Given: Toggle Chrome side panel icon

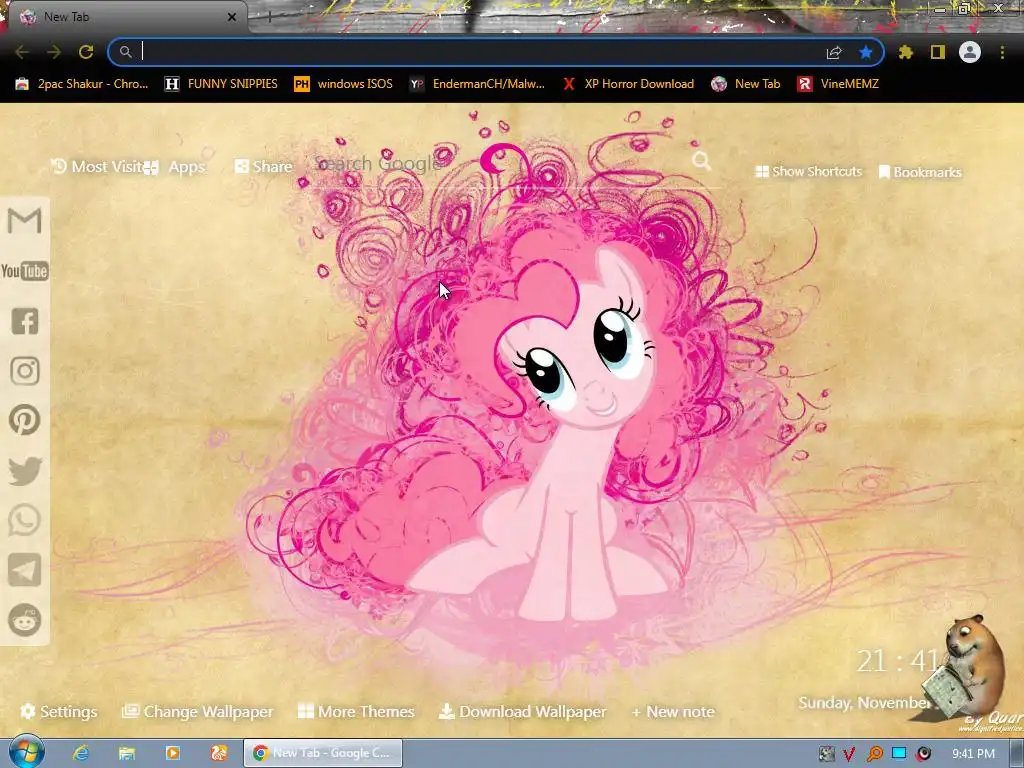Looking at the screenshot, I should (938, 52).
